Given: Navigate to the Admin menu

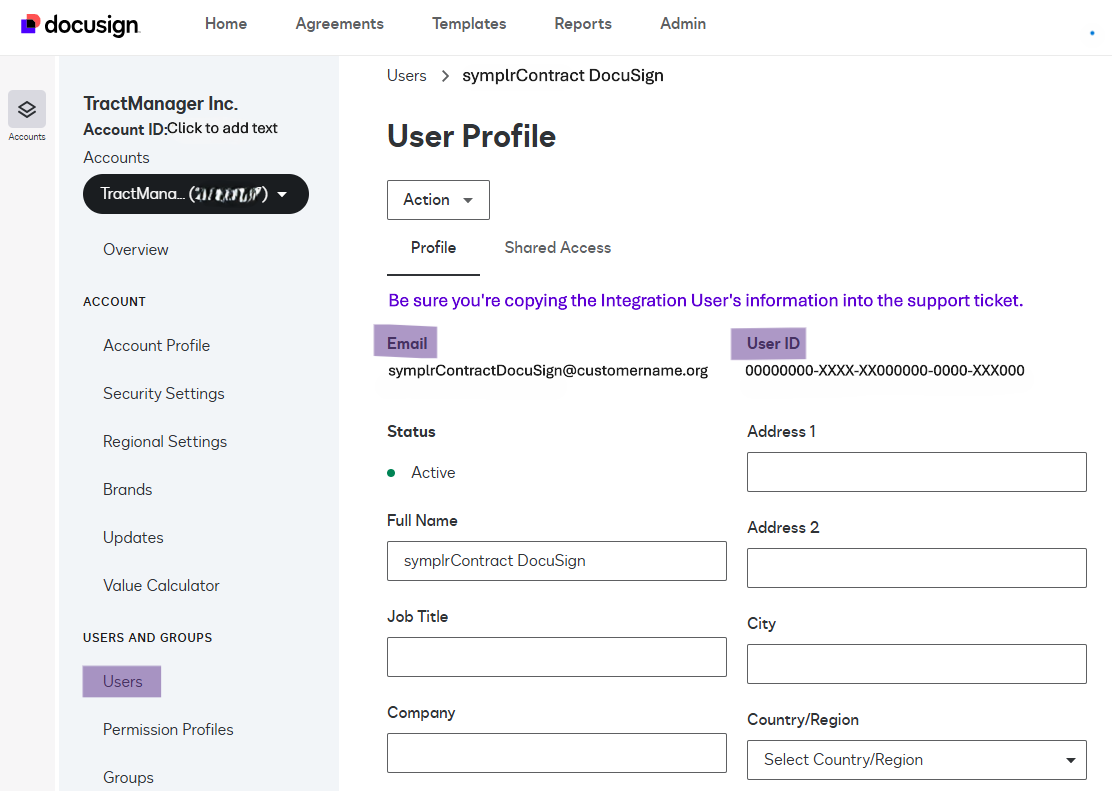Looking at the screenshot, I should point(683,23).
